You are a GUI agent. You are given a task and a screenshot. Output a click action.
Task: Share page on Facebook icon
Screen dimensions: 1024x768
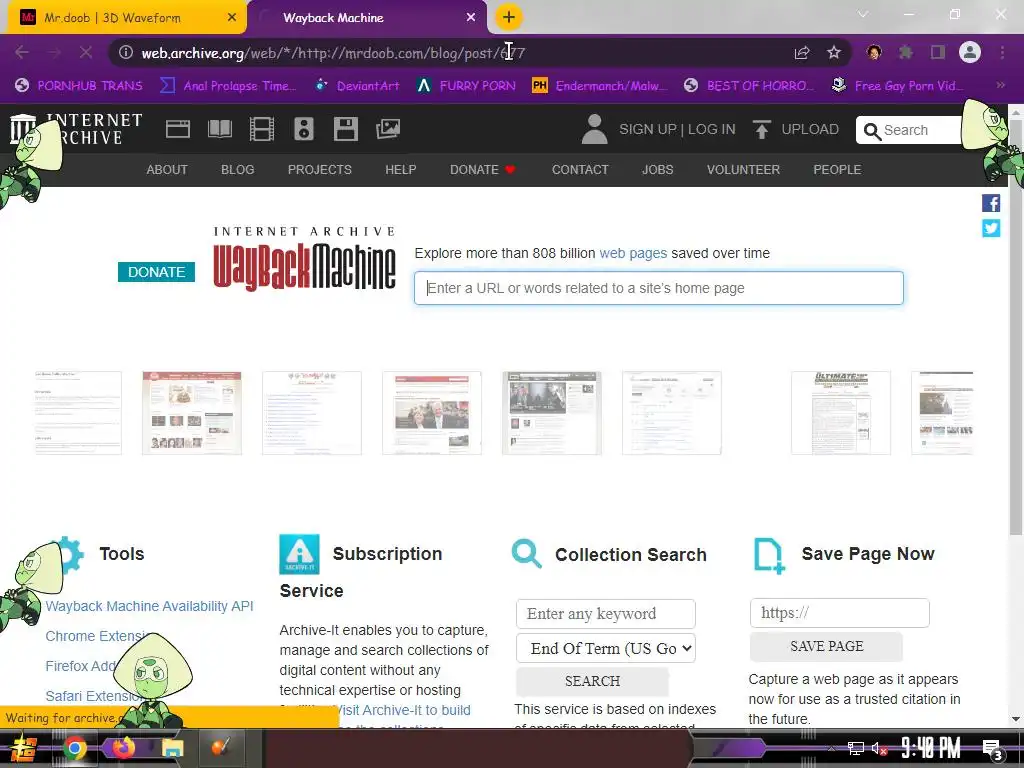click(991, 203)
